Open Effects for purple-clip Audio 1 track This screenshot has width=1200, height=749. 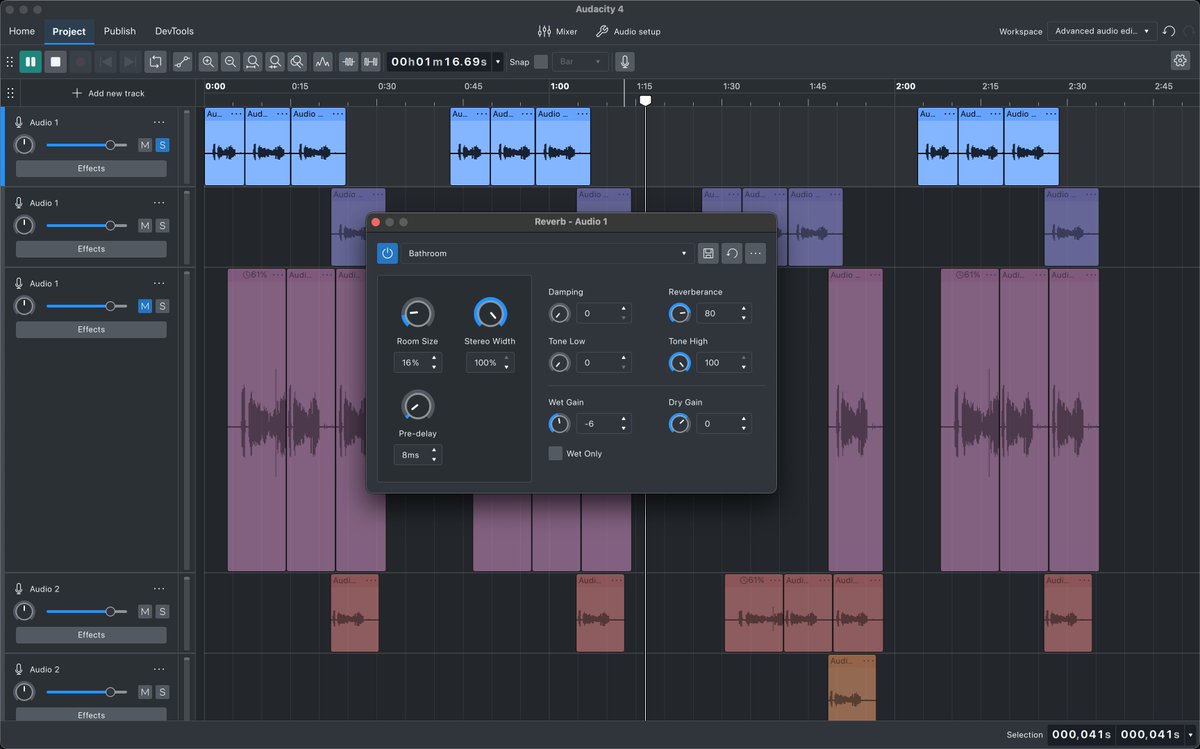point(91,249)
